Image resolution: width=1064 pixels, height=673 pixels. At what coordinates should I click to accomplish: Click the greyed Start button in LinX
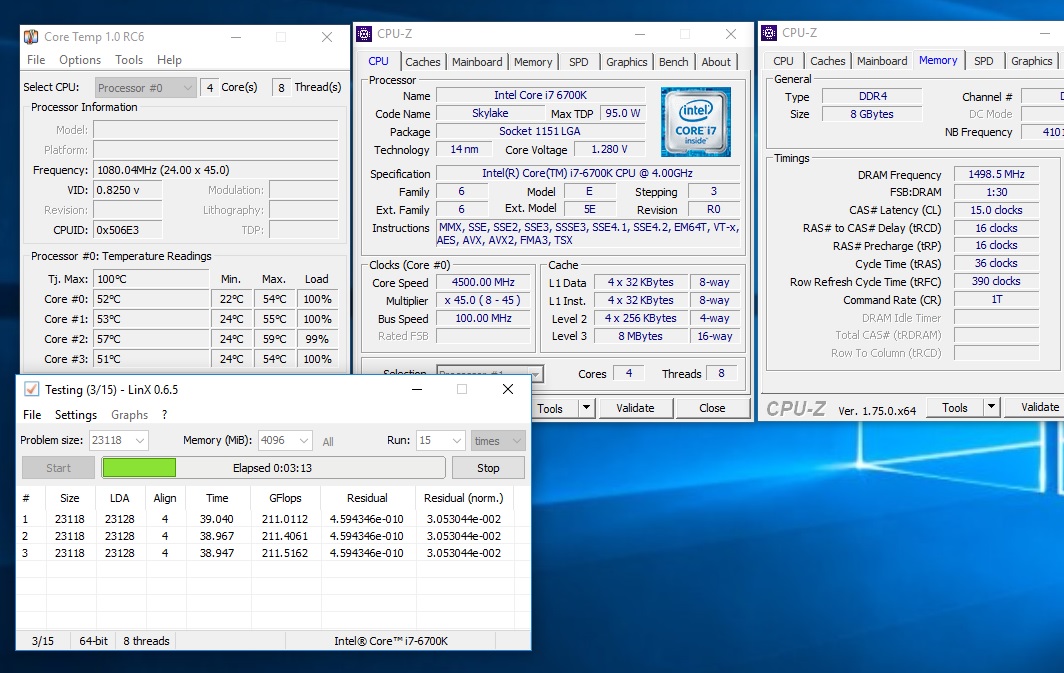[x=58, y=467]
